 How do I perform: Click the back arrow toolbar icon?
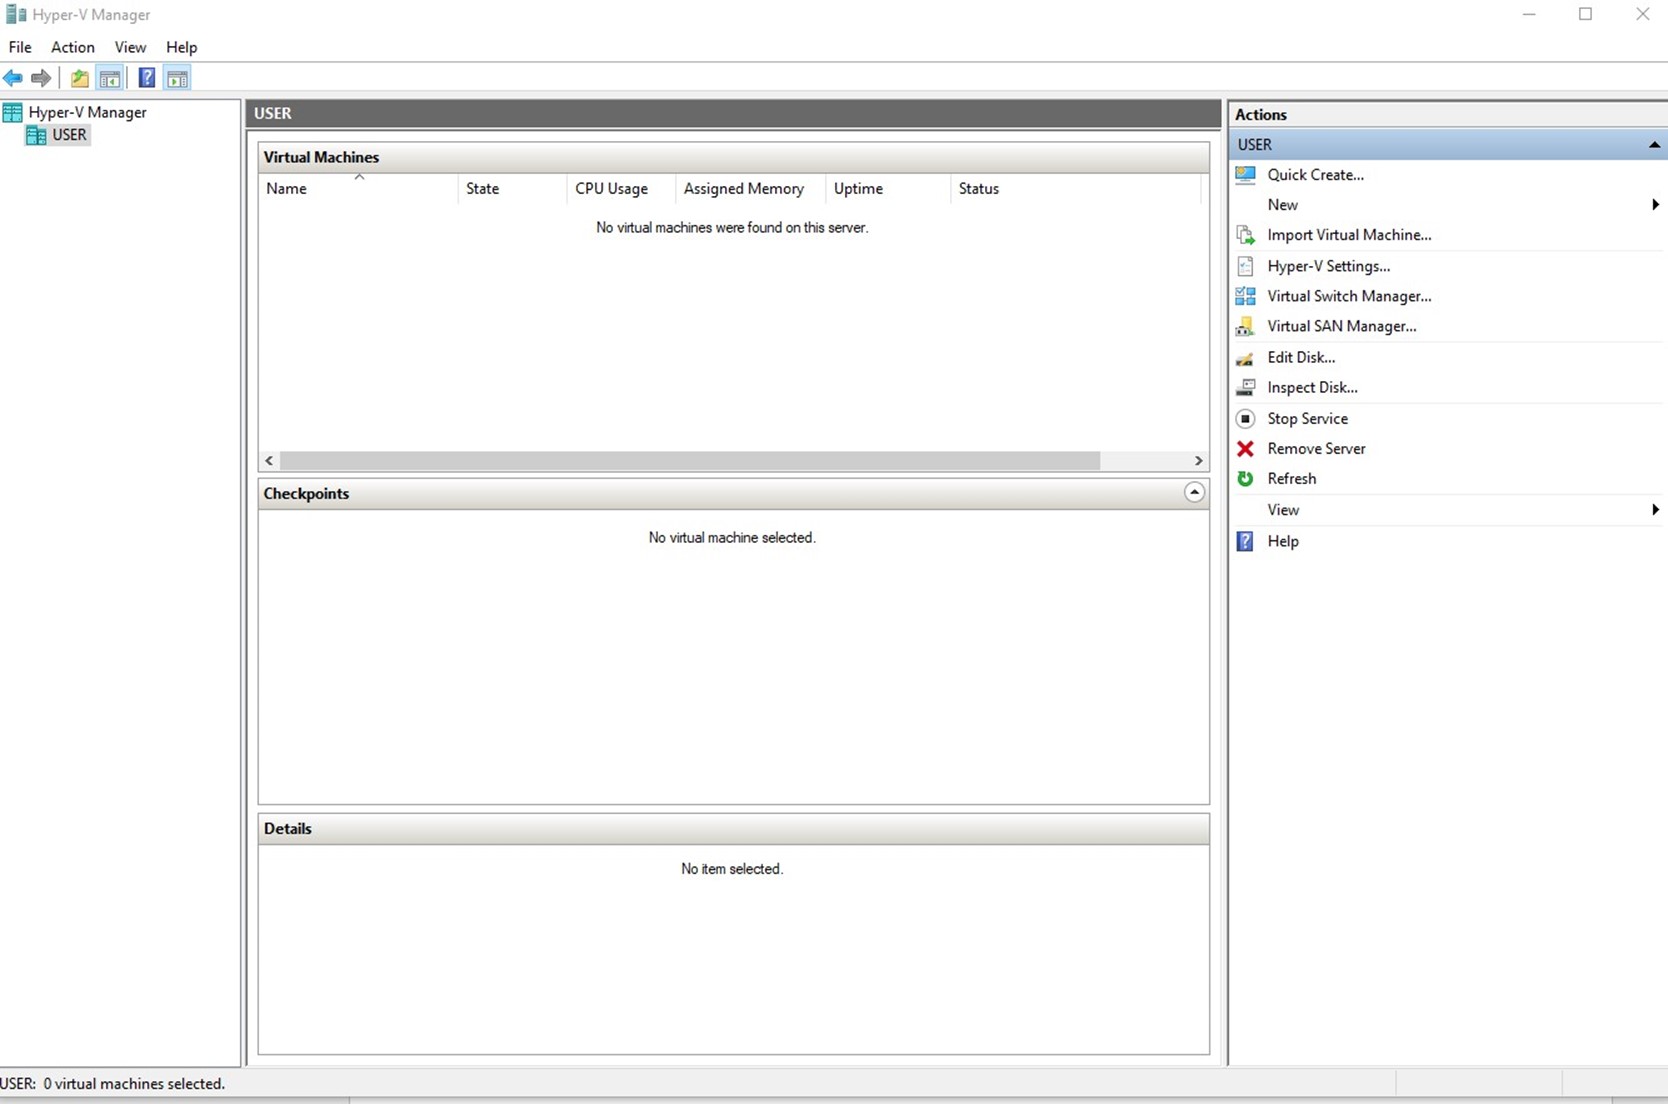[x=13, y=78]
